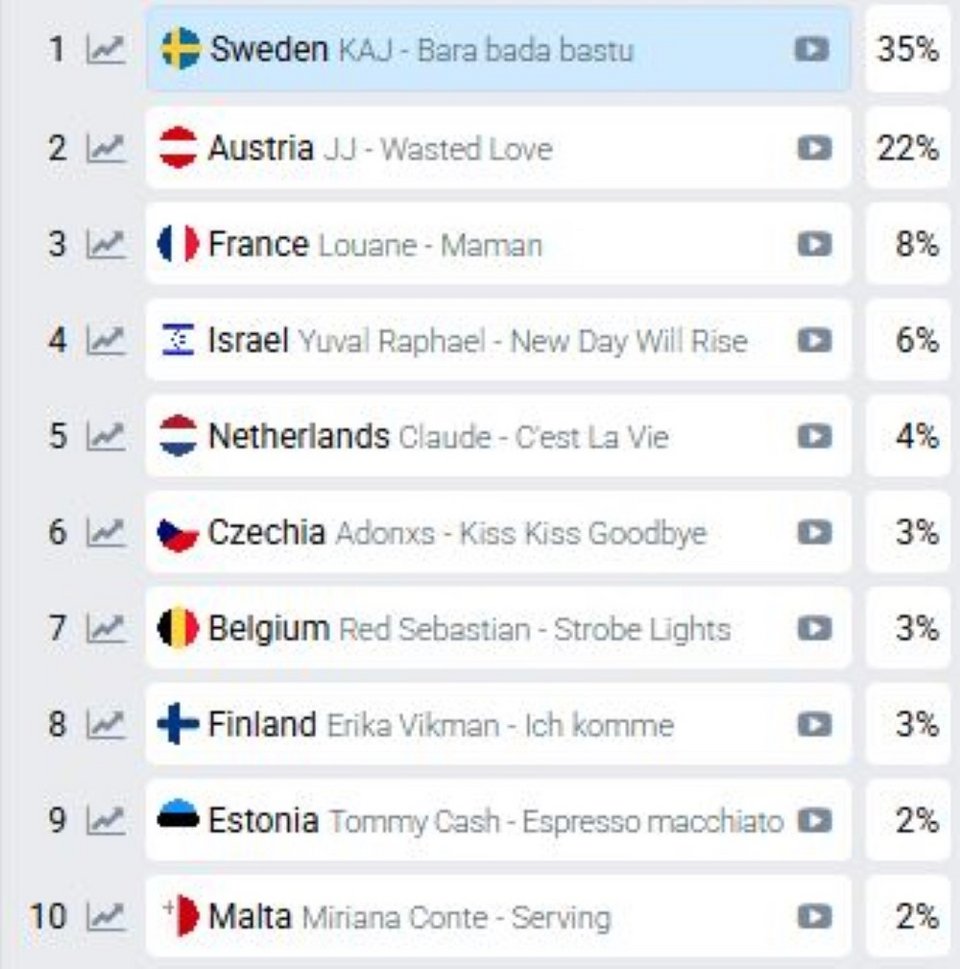Open the trend chart icon for Austria

click(106, 149)
